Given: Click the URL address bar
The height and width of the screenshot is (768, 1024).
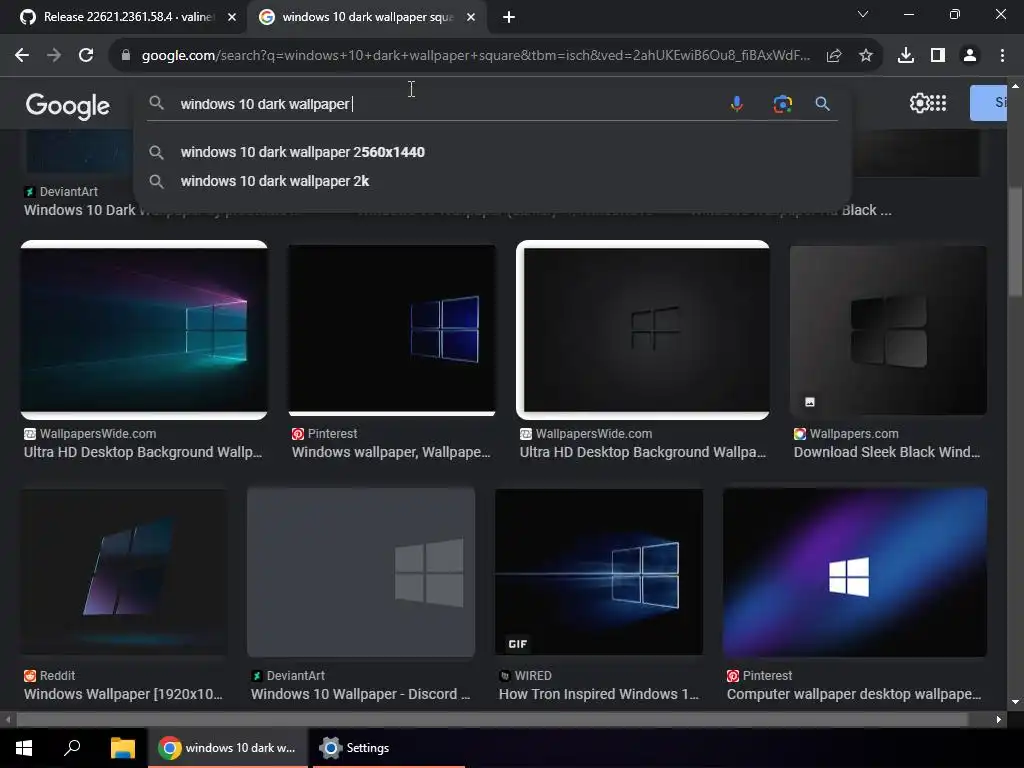Looking at the screenshot, I should (x=475, y=56).
